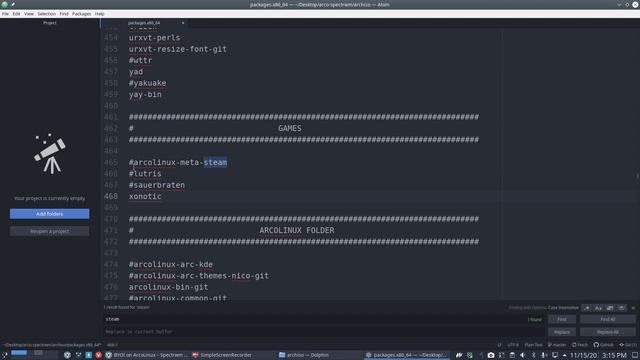
Task: Click the cursor position indicator 468:1
Action: [112, 345]
